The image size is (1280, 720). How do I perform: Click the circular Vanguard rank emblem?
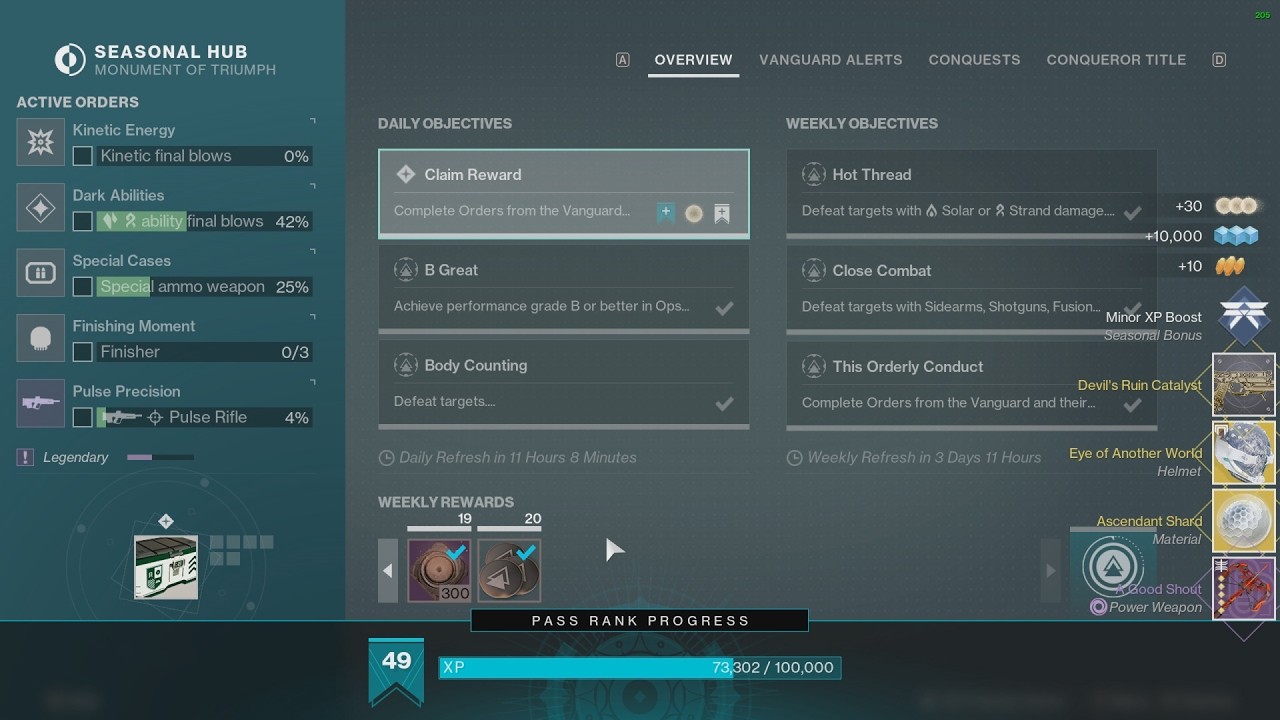coord(1111,567)
